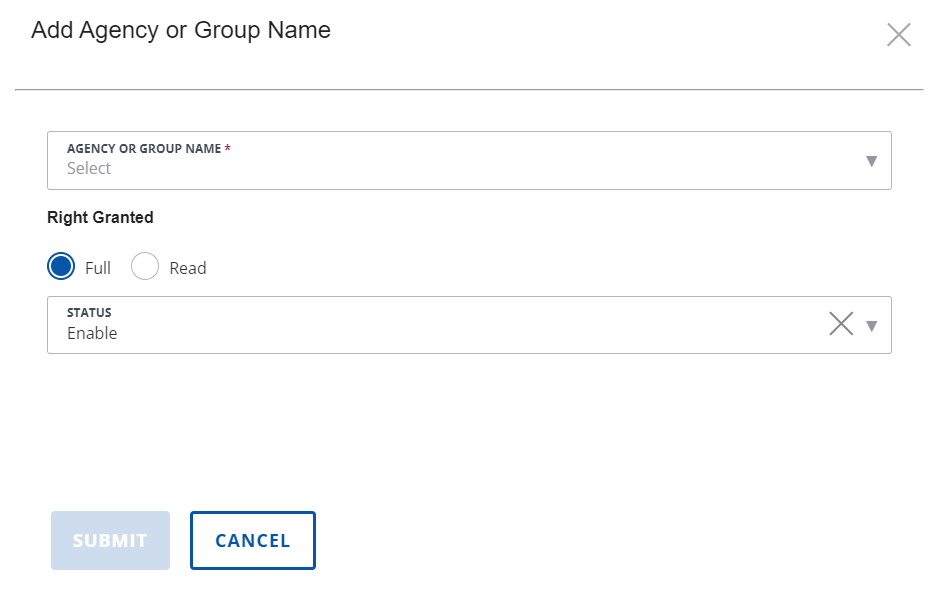Image resolution: width=937 pixels, height=592 pixels.
Task: Click the "Right Granted" heading
Action: 100,217
